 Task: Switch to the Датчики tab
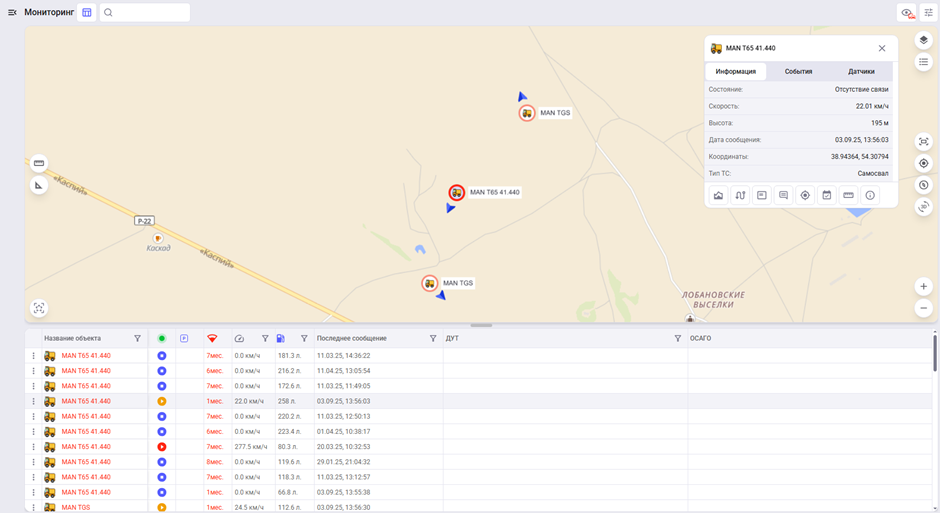[x=861, y=72]
